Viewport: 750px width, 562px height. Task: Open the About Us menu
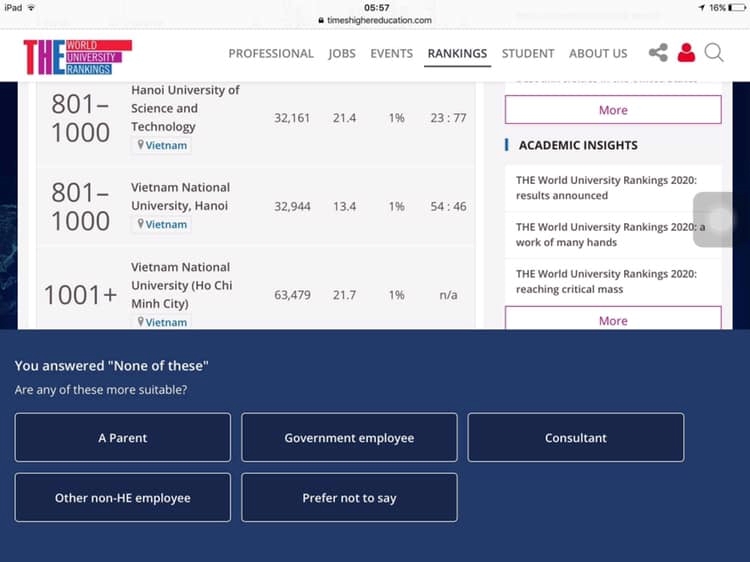(x=598, y=54)
